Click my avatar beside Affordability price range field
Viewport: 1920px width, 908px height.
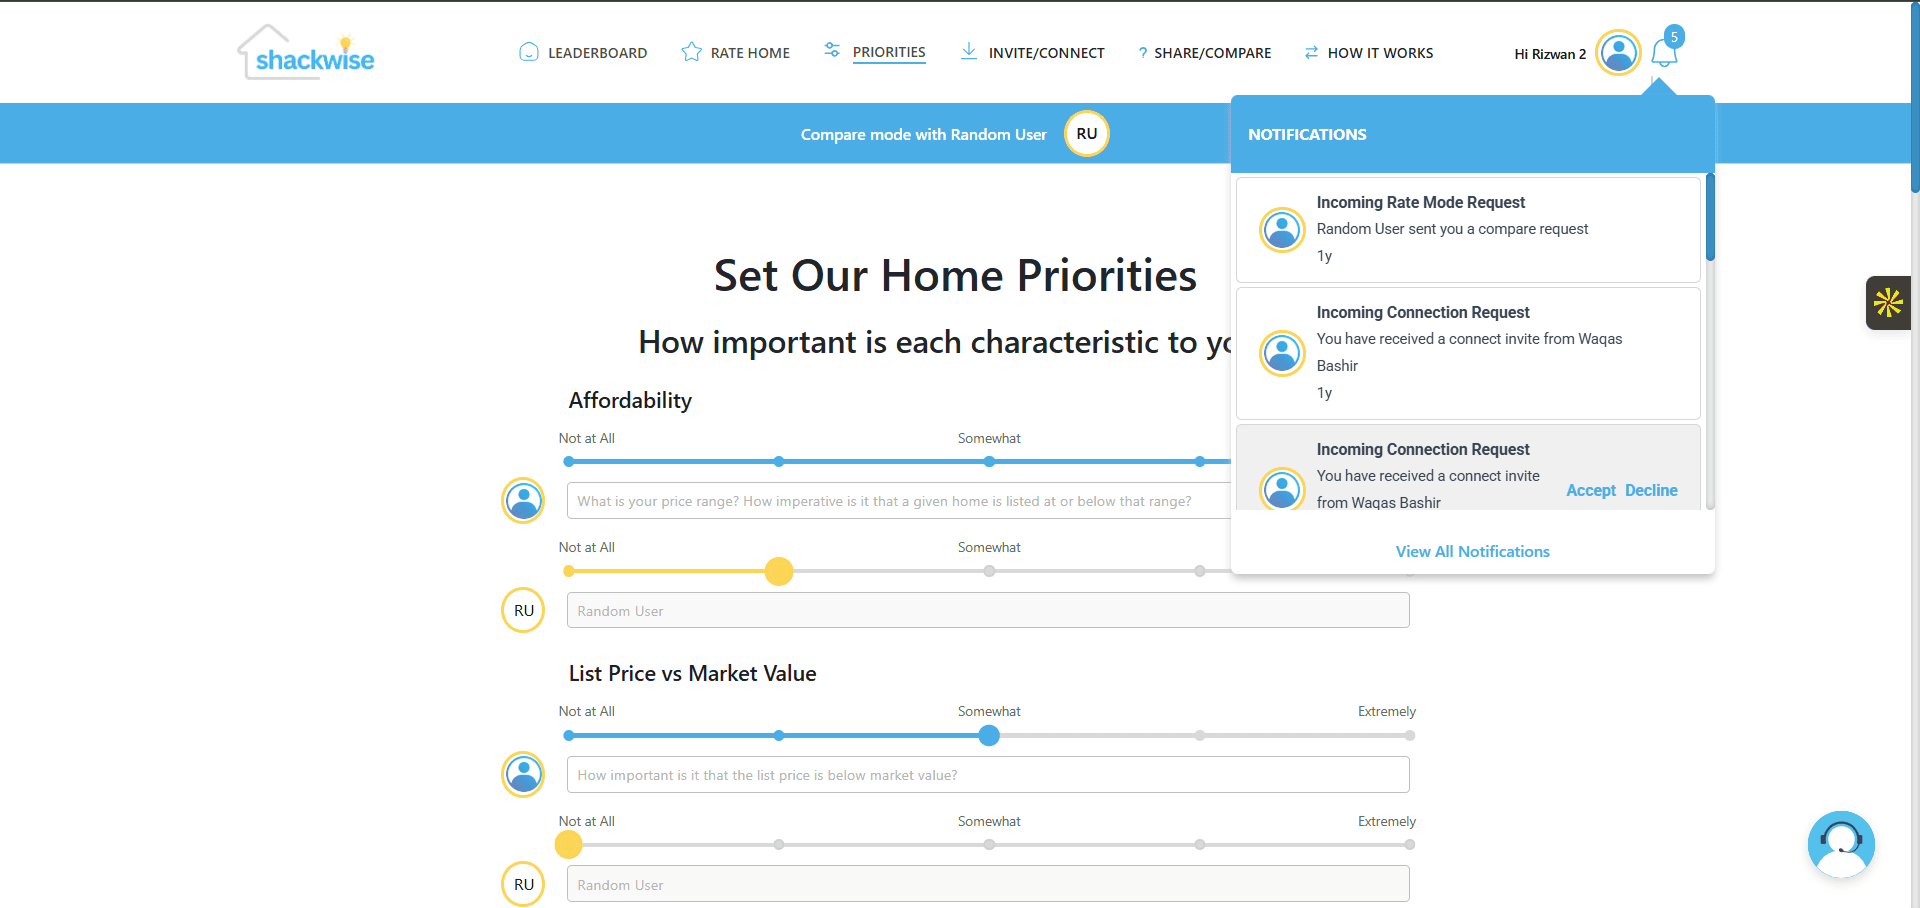(x=523, y=501)
